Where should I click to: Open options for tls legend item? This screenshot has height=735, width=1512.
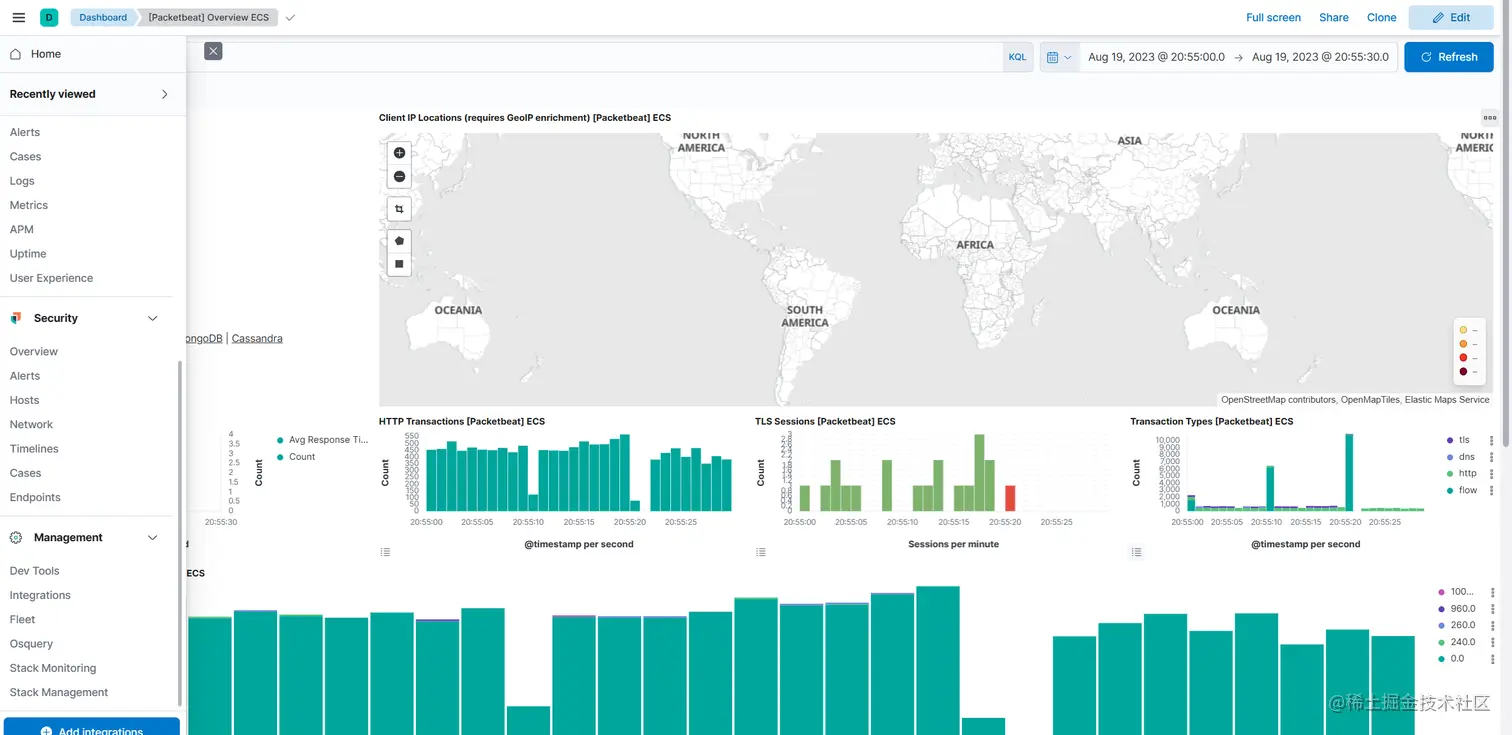pos(1492,440)
